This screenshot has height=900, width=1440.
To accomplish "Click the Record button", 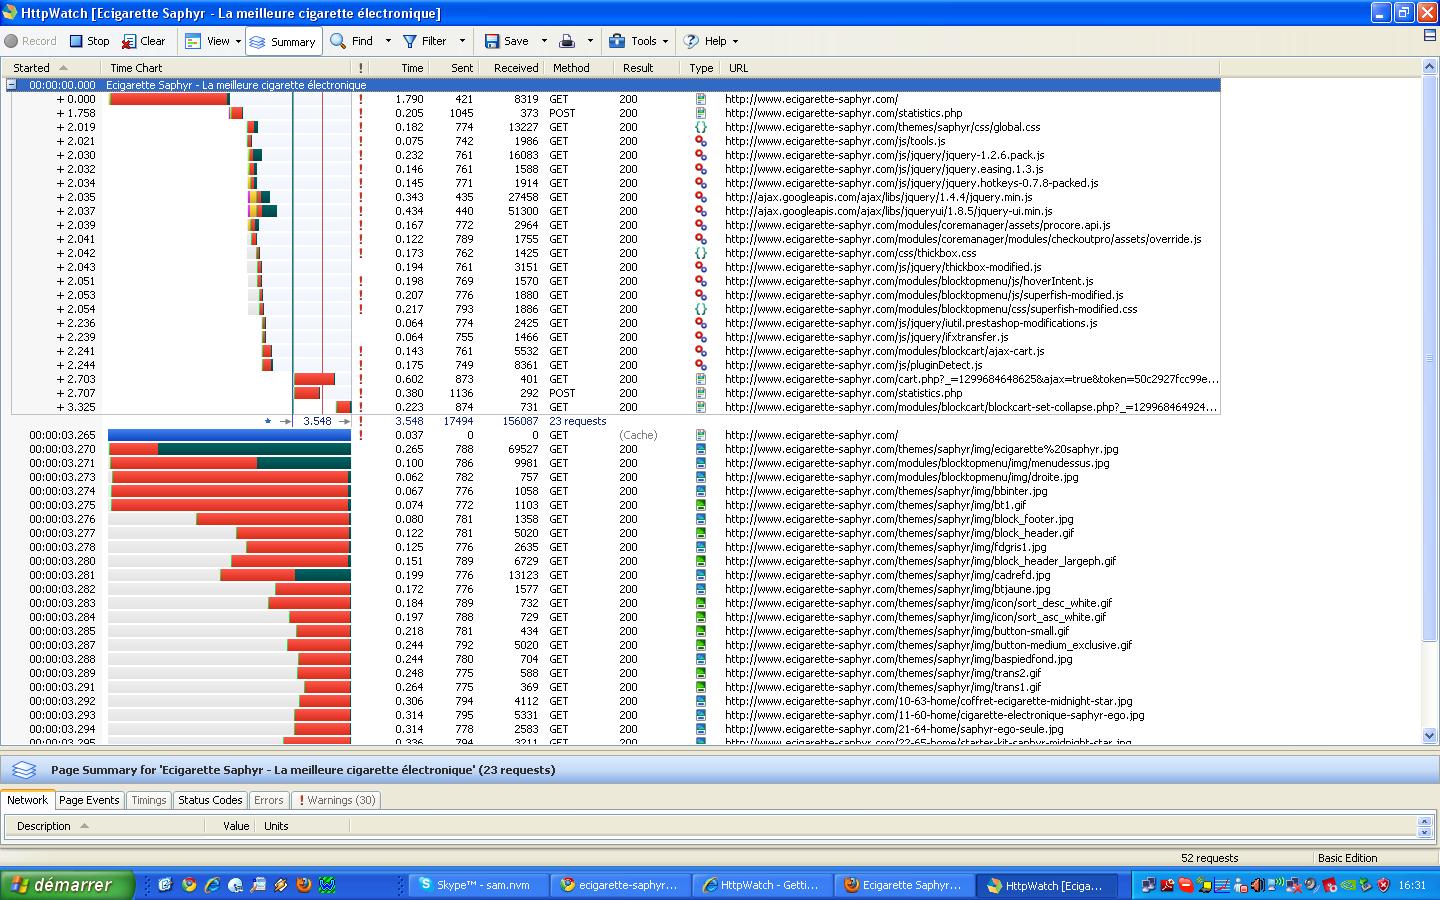I will coord(30,41).
